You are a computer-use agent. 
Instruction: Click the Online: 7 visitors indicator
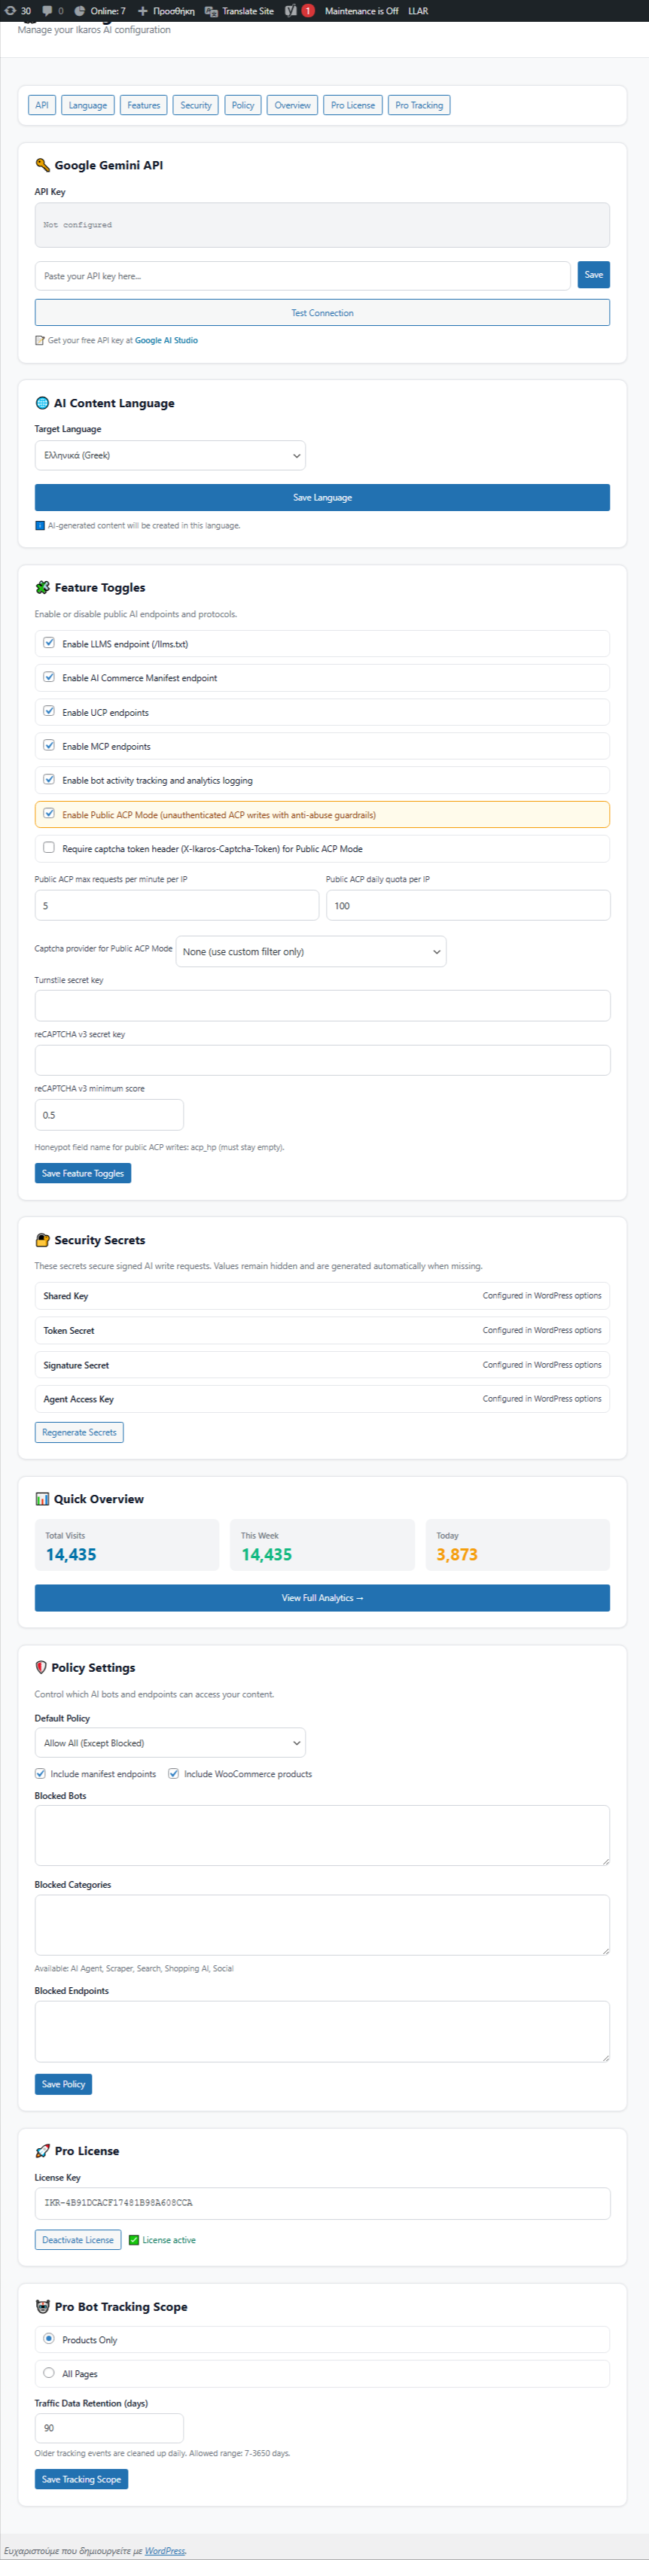coord(100,11)
